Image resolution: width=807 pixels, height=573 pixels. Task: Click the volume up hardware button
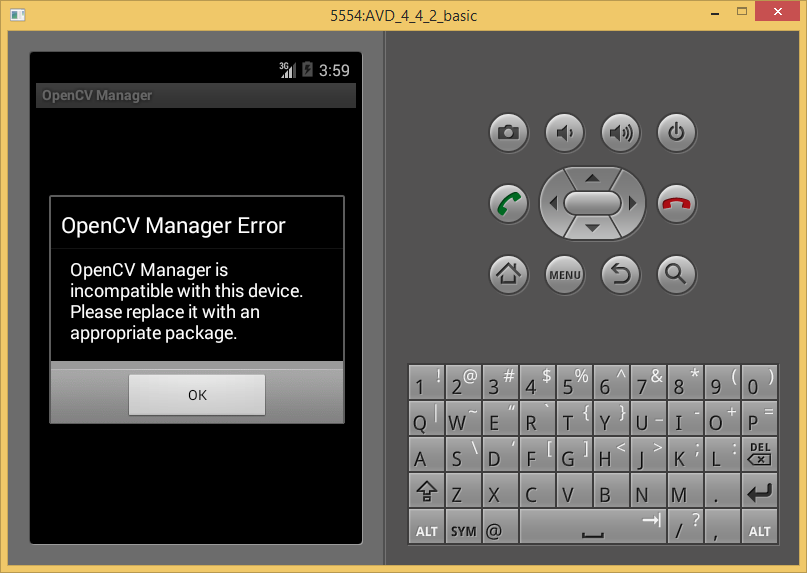(620, 132)
